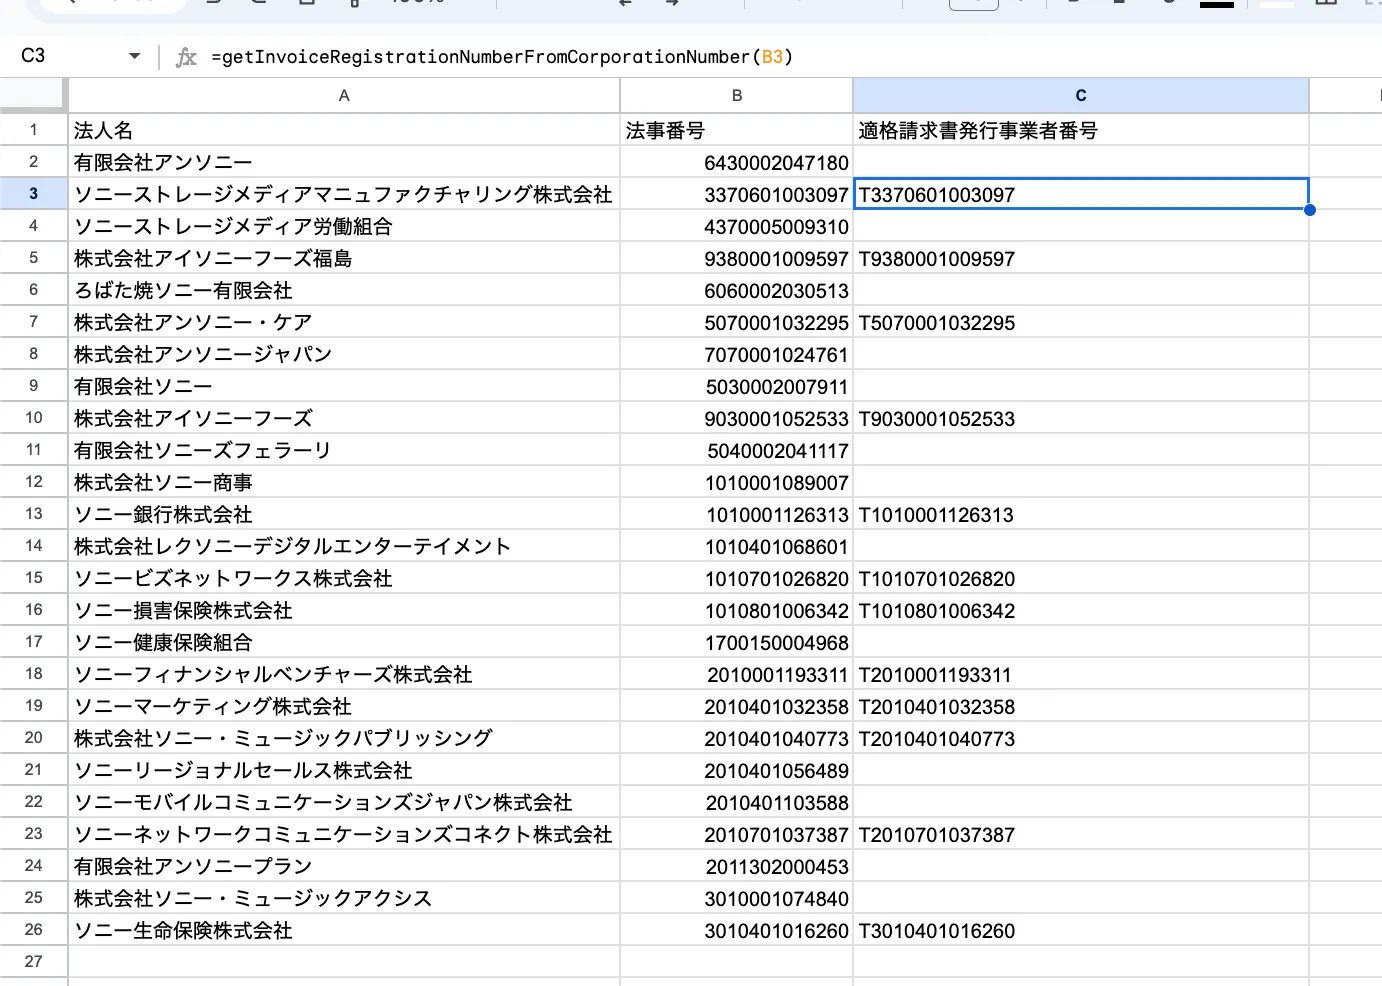Select cell with number 6430002047180
The width and height of the screenshot is (1382, 986).
tap(736, 163)
